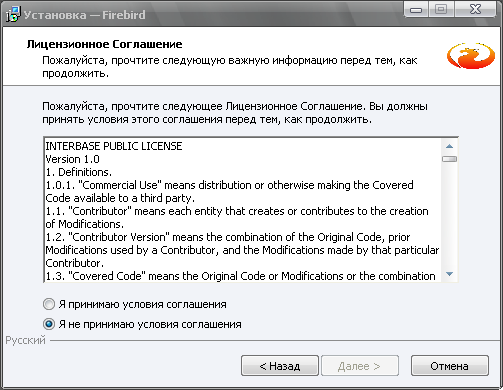Click the "Русский" language label

click(x=25, y=340)
